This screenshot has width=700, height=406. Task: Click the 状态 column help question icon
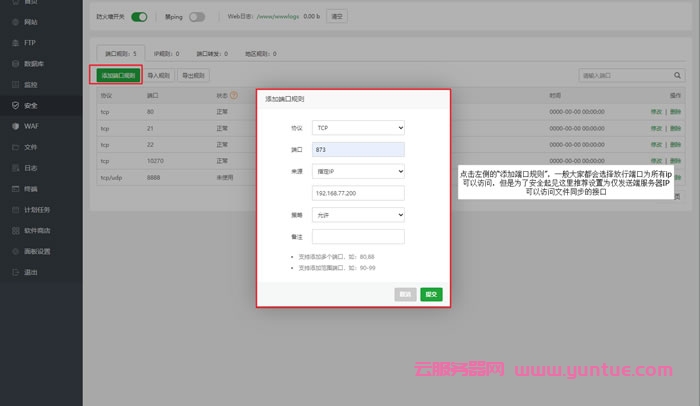[233, 95]
